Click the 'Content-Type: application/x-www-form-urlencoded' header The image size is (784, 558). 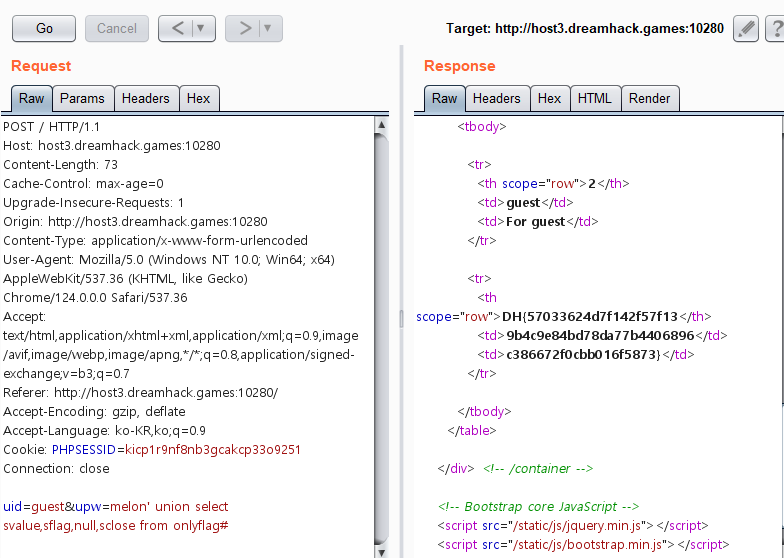coord(156,240)
